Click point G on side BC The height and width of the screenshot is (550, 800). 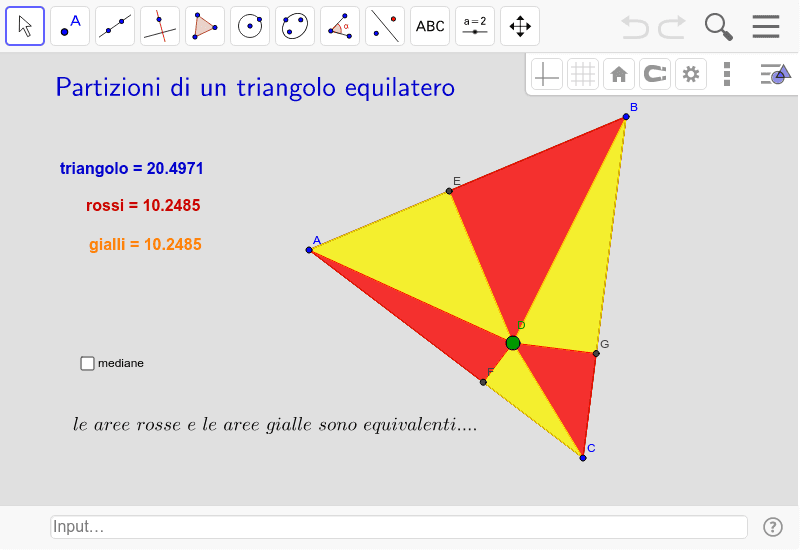click(596, 353)
